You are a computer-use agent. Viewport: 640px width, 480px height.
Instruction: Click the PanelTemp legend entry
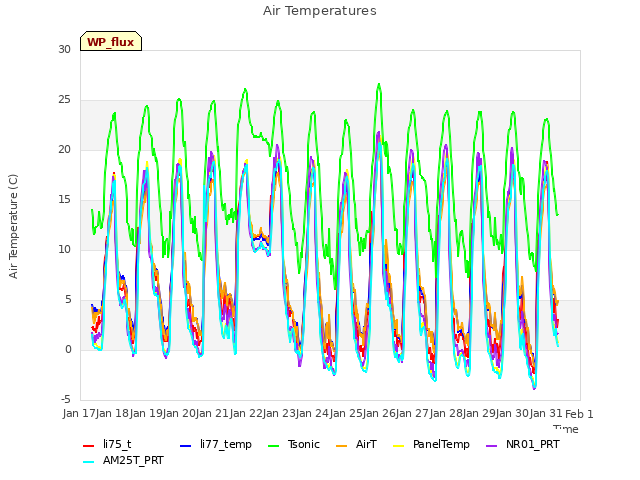click(x=431, y=444)
